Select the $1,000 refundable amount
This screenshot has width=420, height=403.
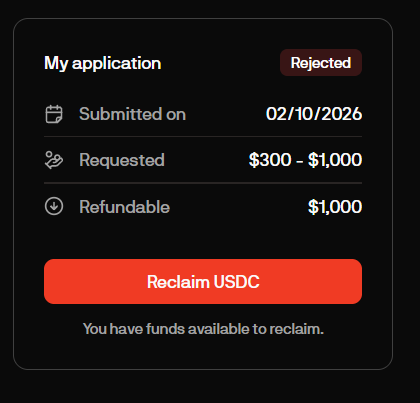[335, 207]
